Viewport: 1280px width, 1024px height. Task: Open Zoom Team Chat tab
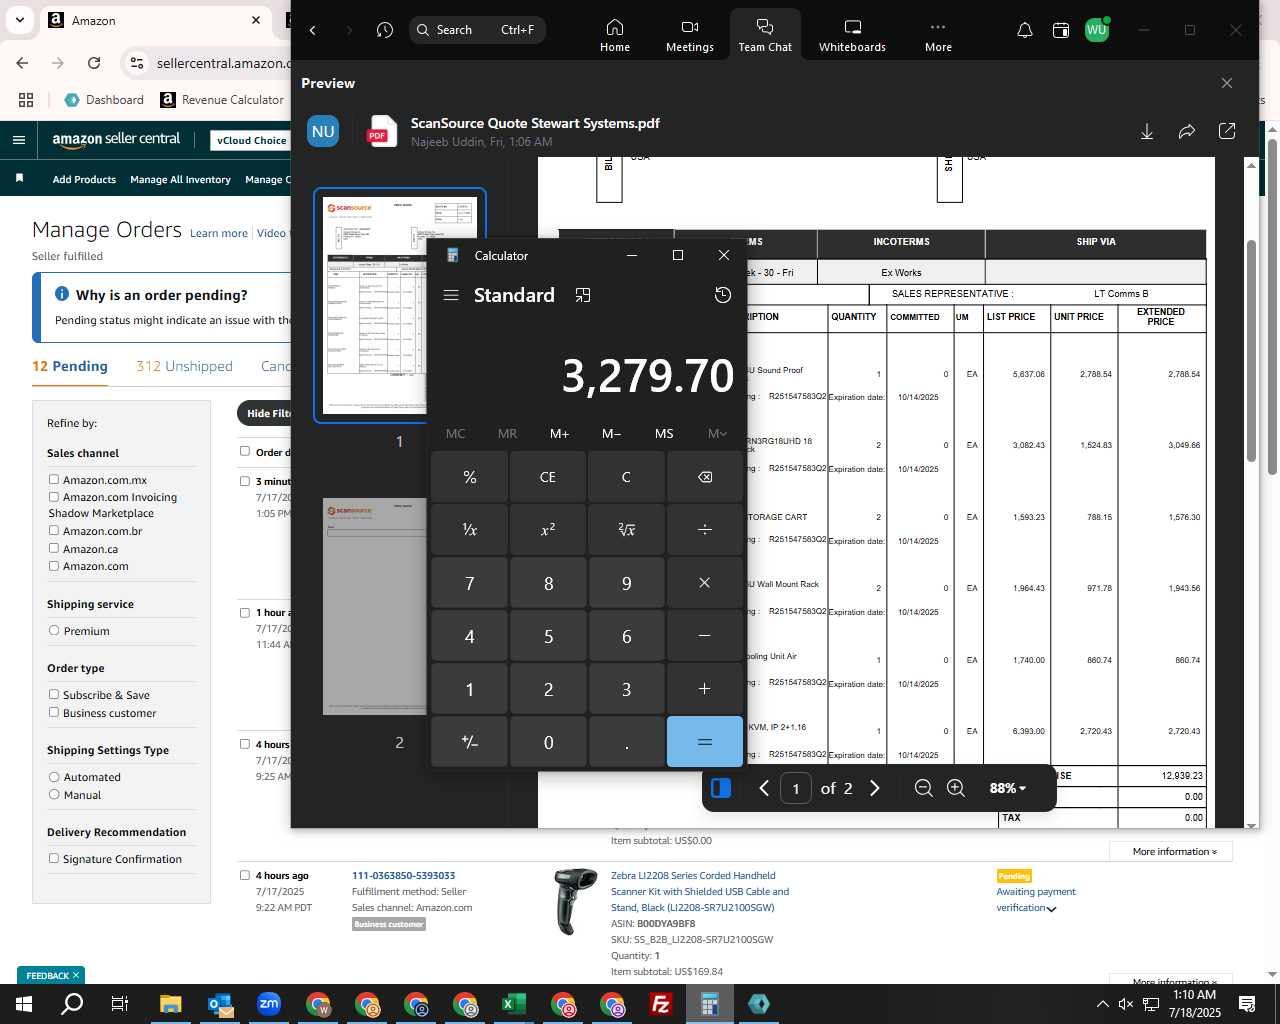pos(765,35)
